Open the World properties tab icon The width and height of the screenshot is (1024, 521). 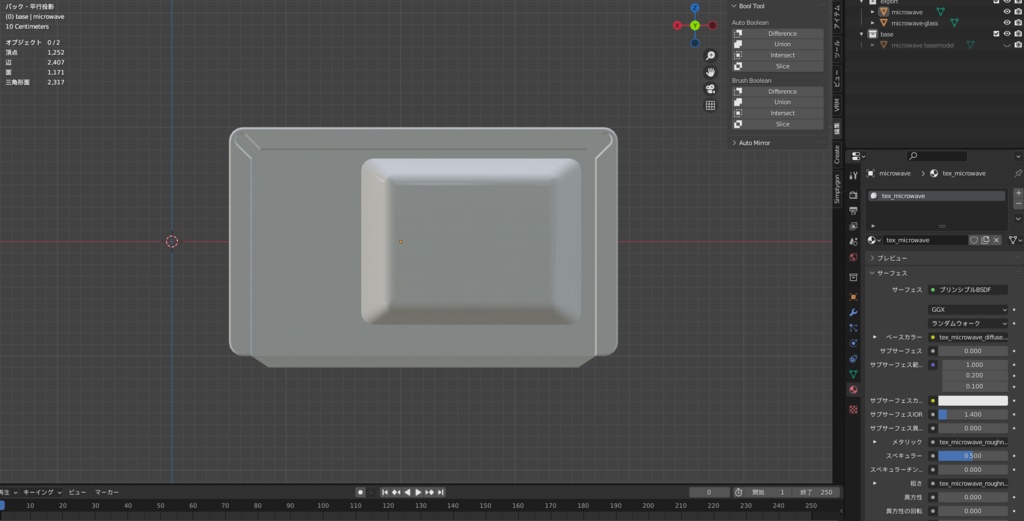(853, 258)
